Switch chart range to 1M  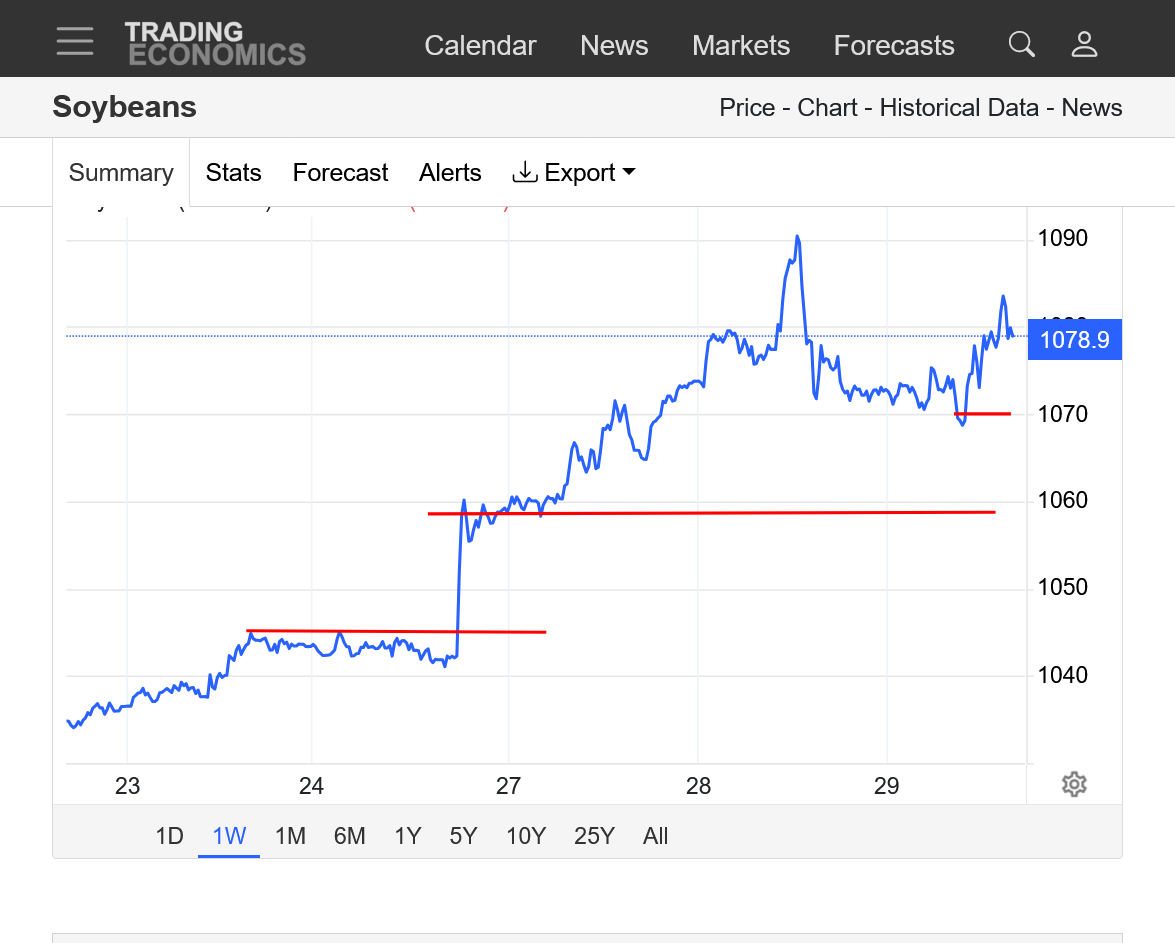point(290,836)
